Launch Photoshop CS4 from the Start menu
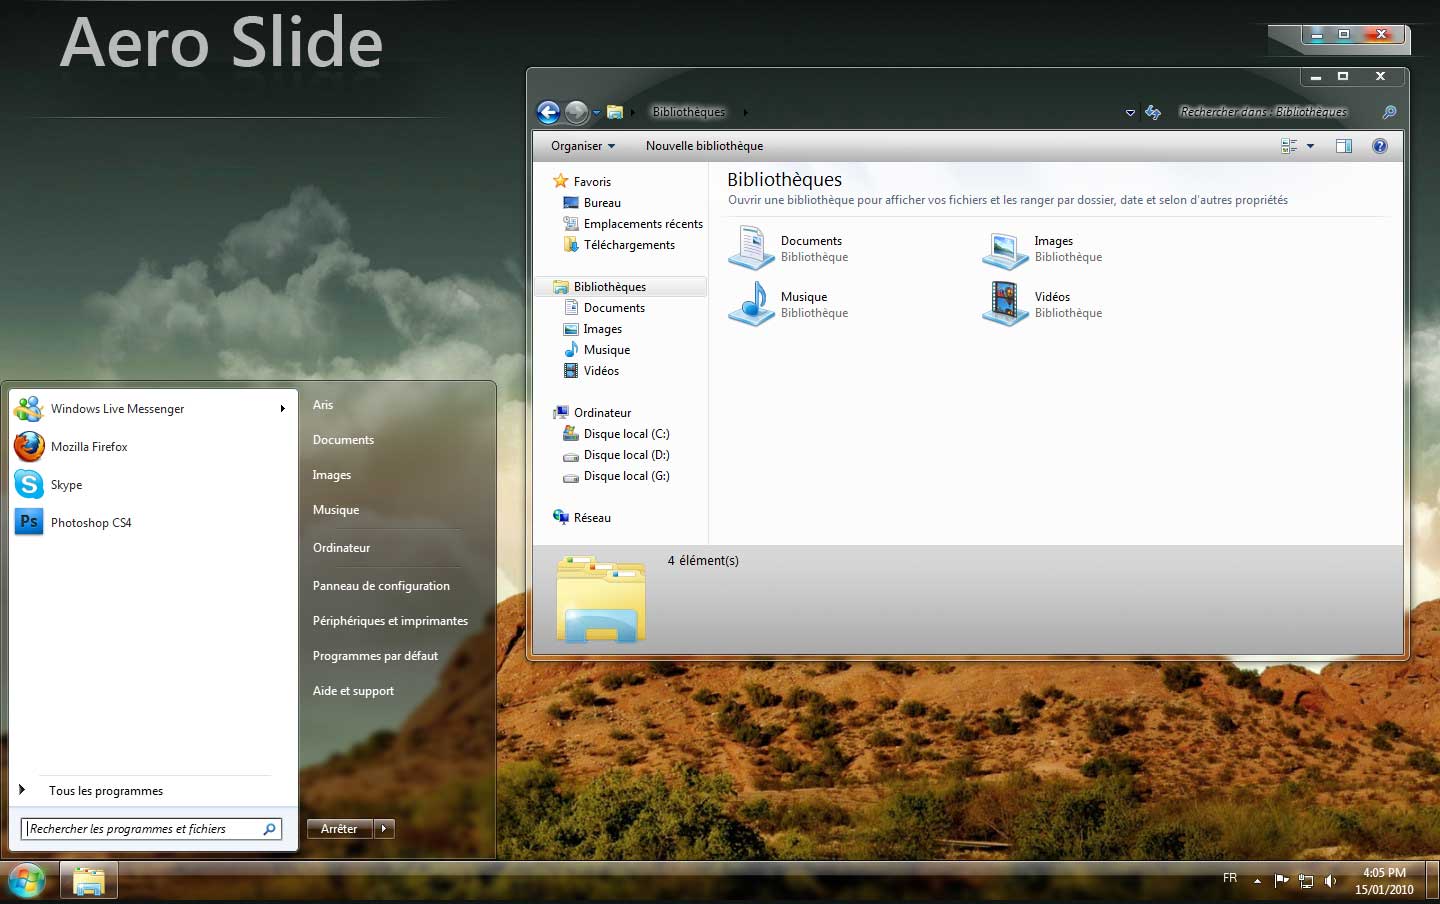Image resolution: width=1440 pixels, height=904 pixels. pos(91,522)
